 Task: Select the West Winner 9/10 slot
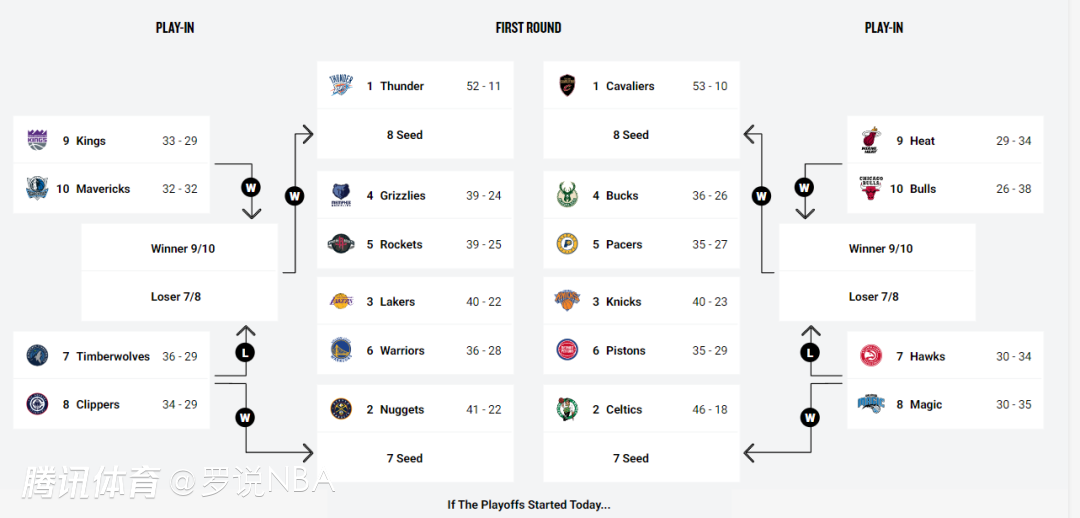182,249
